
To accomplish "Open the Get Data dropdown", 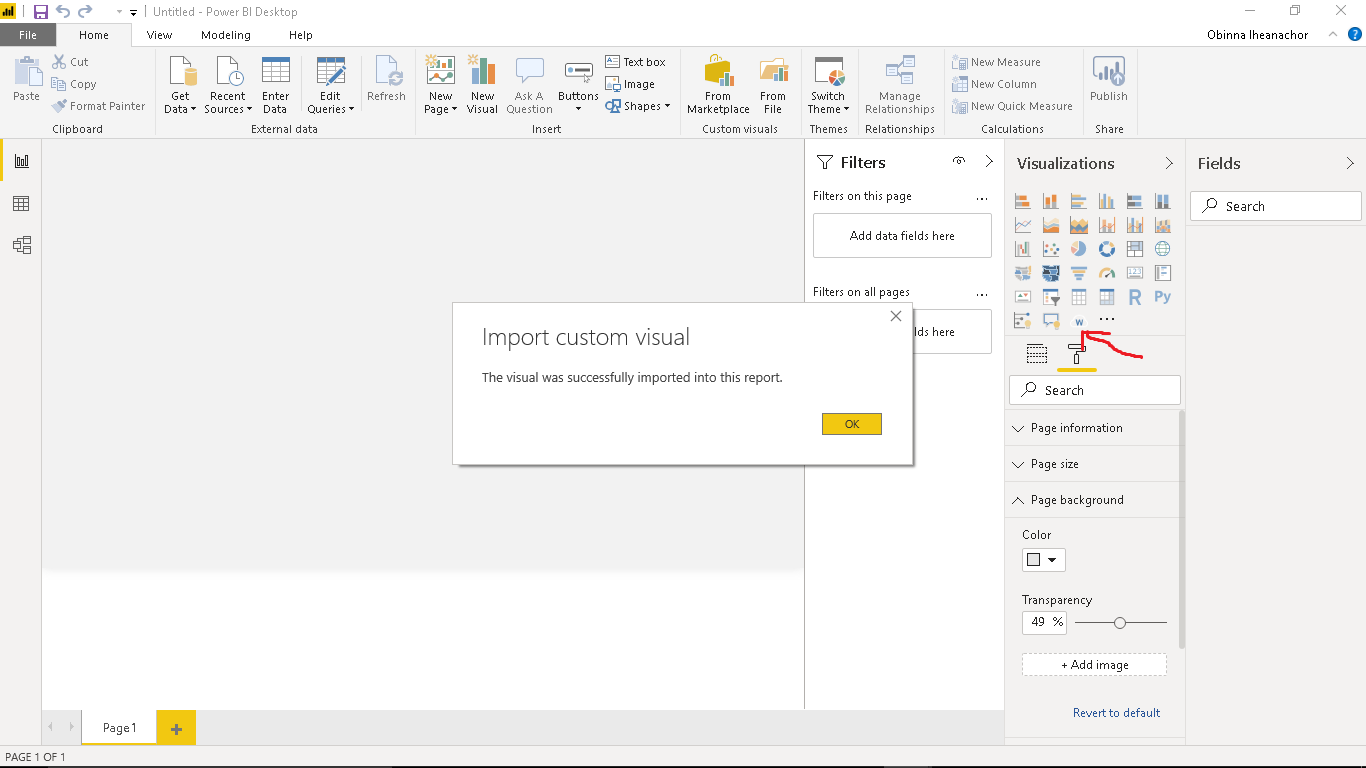I will tap(180, 86).
